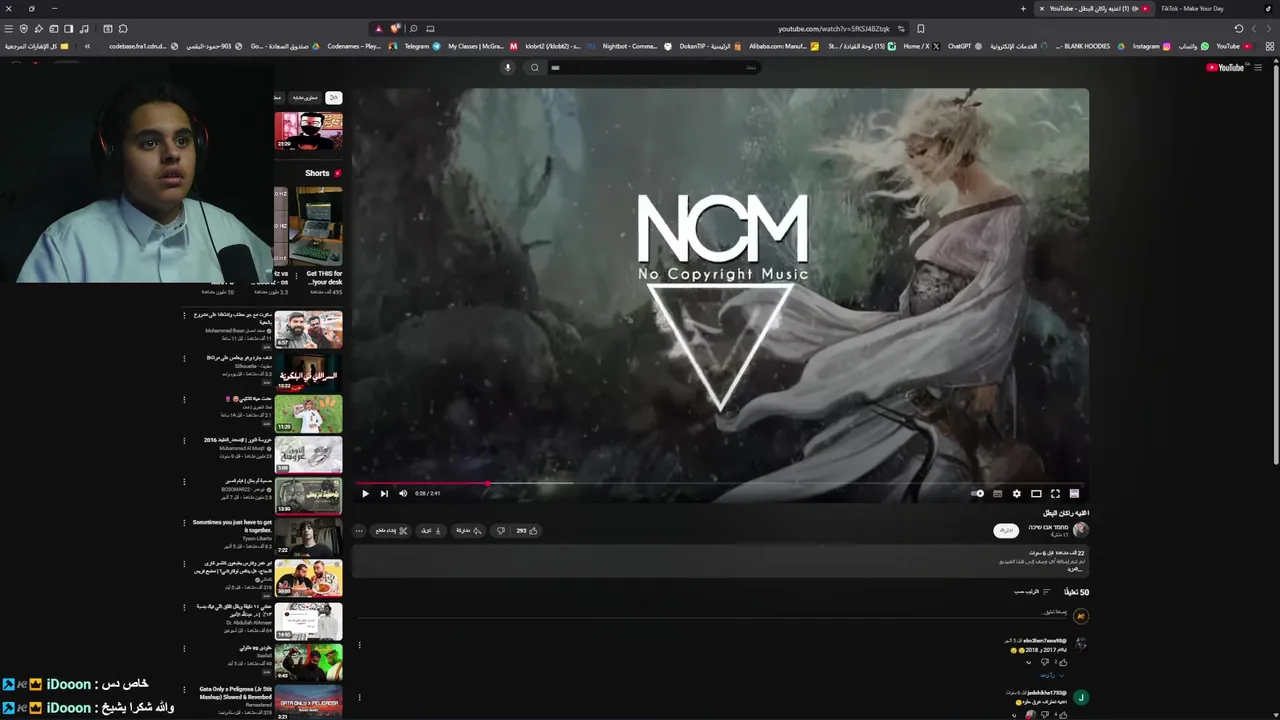Open more actions ellipsis below video
Image resolution: width=1280 pixels, height=720 pixels.
pyautogui.click(x=359, y=531)
